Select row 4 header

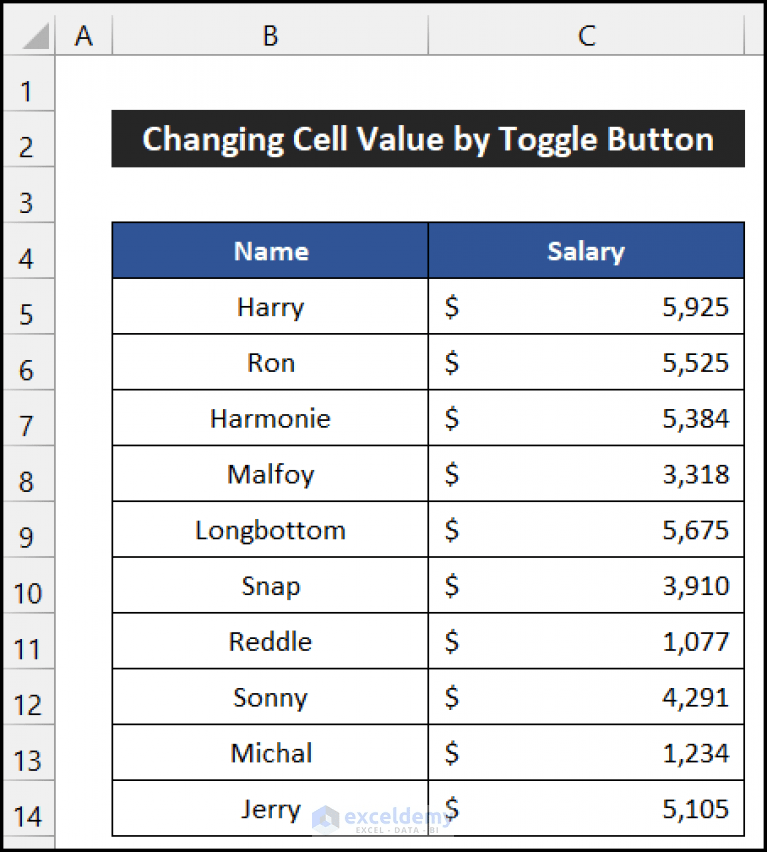[x=28, y=251]
